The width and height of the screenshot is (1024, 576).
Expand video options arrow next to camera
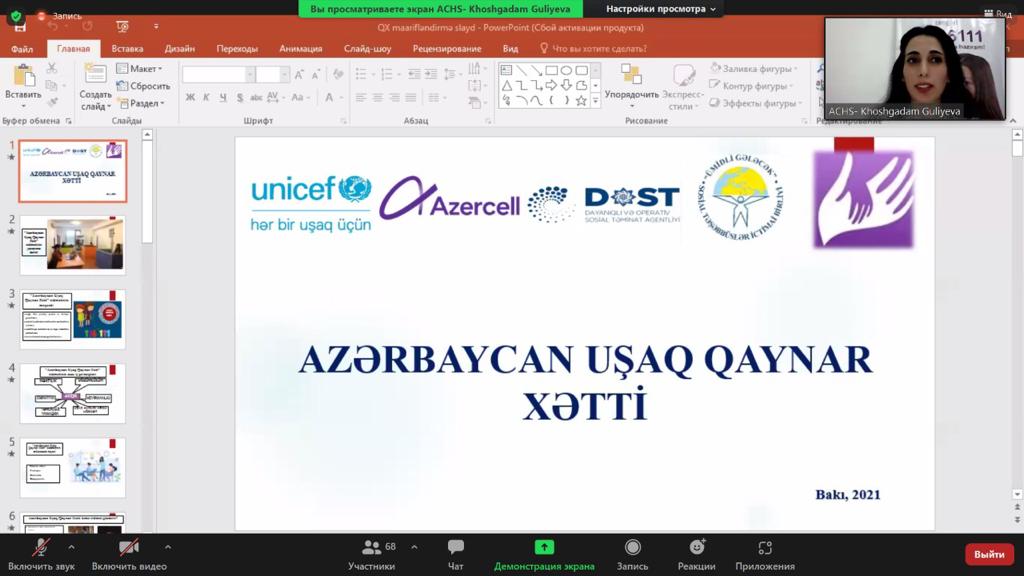click(168, 547)
